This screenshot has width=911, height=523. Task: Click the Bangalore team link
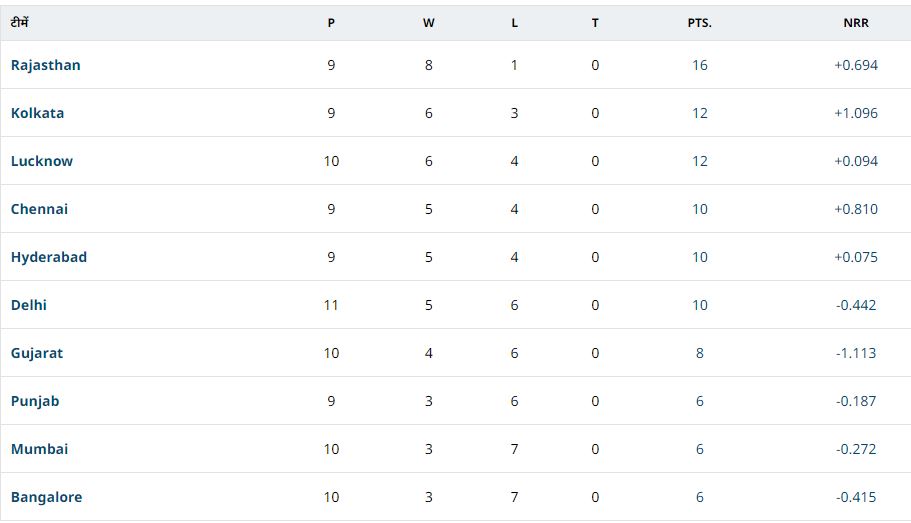click(47, 497)
